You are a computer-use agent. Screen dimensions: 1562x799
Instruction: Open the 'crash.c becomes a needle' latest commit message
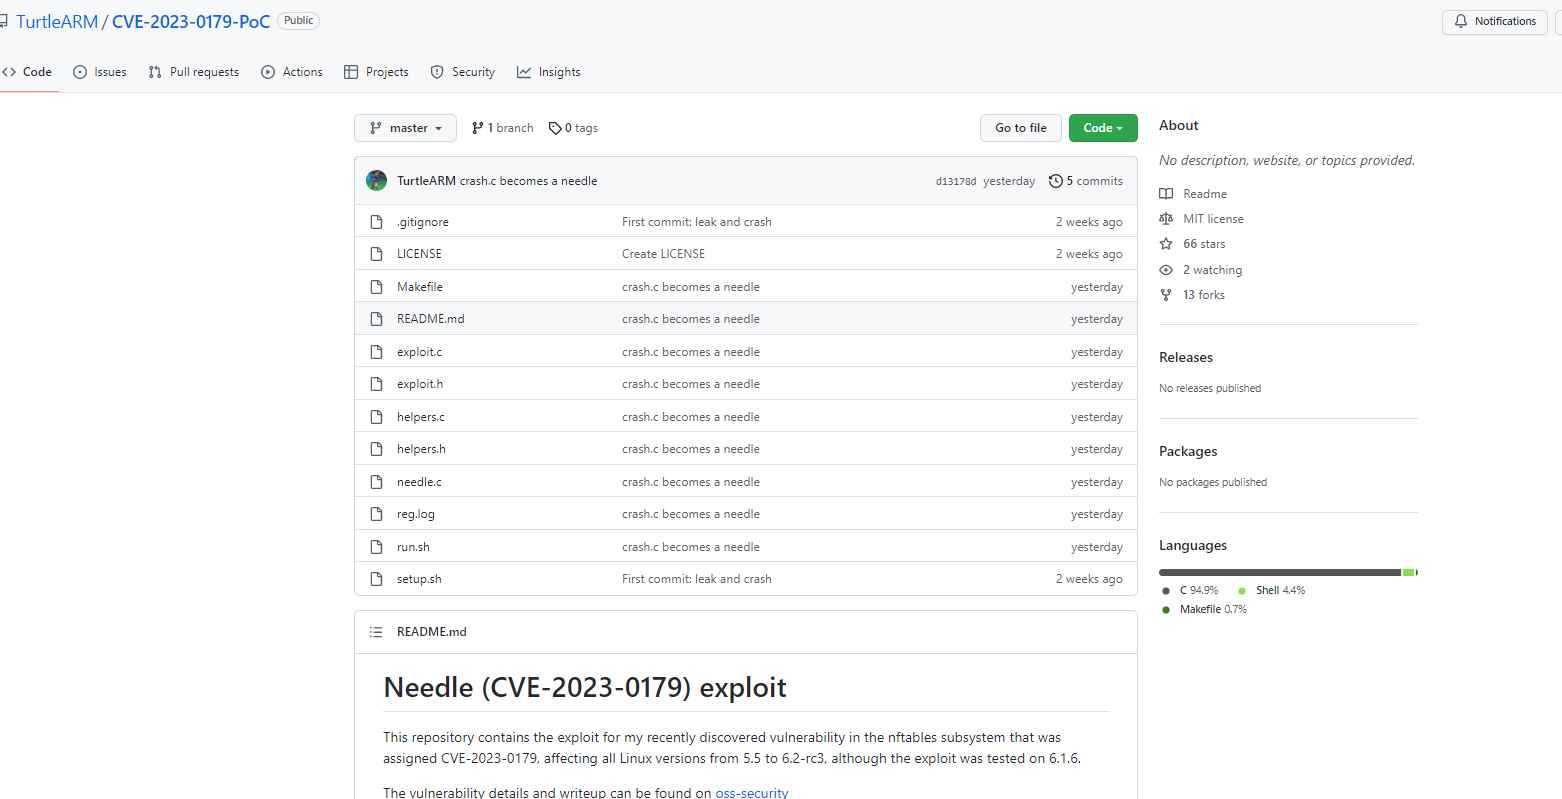528,181
